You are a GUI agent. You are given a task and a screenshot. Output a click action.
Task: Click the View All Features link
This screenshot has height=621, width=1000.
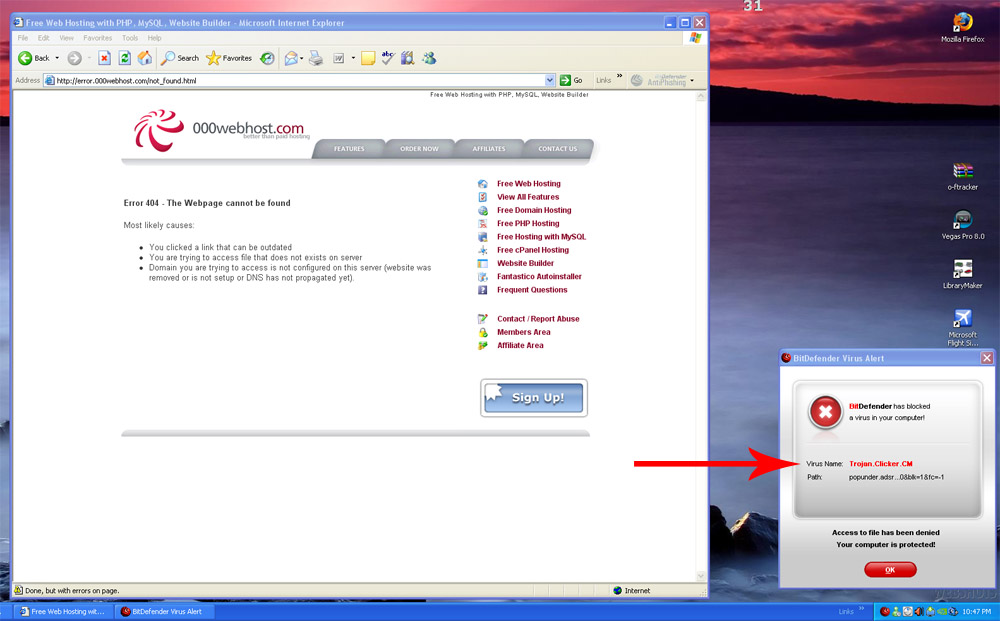tap(528, 197)
